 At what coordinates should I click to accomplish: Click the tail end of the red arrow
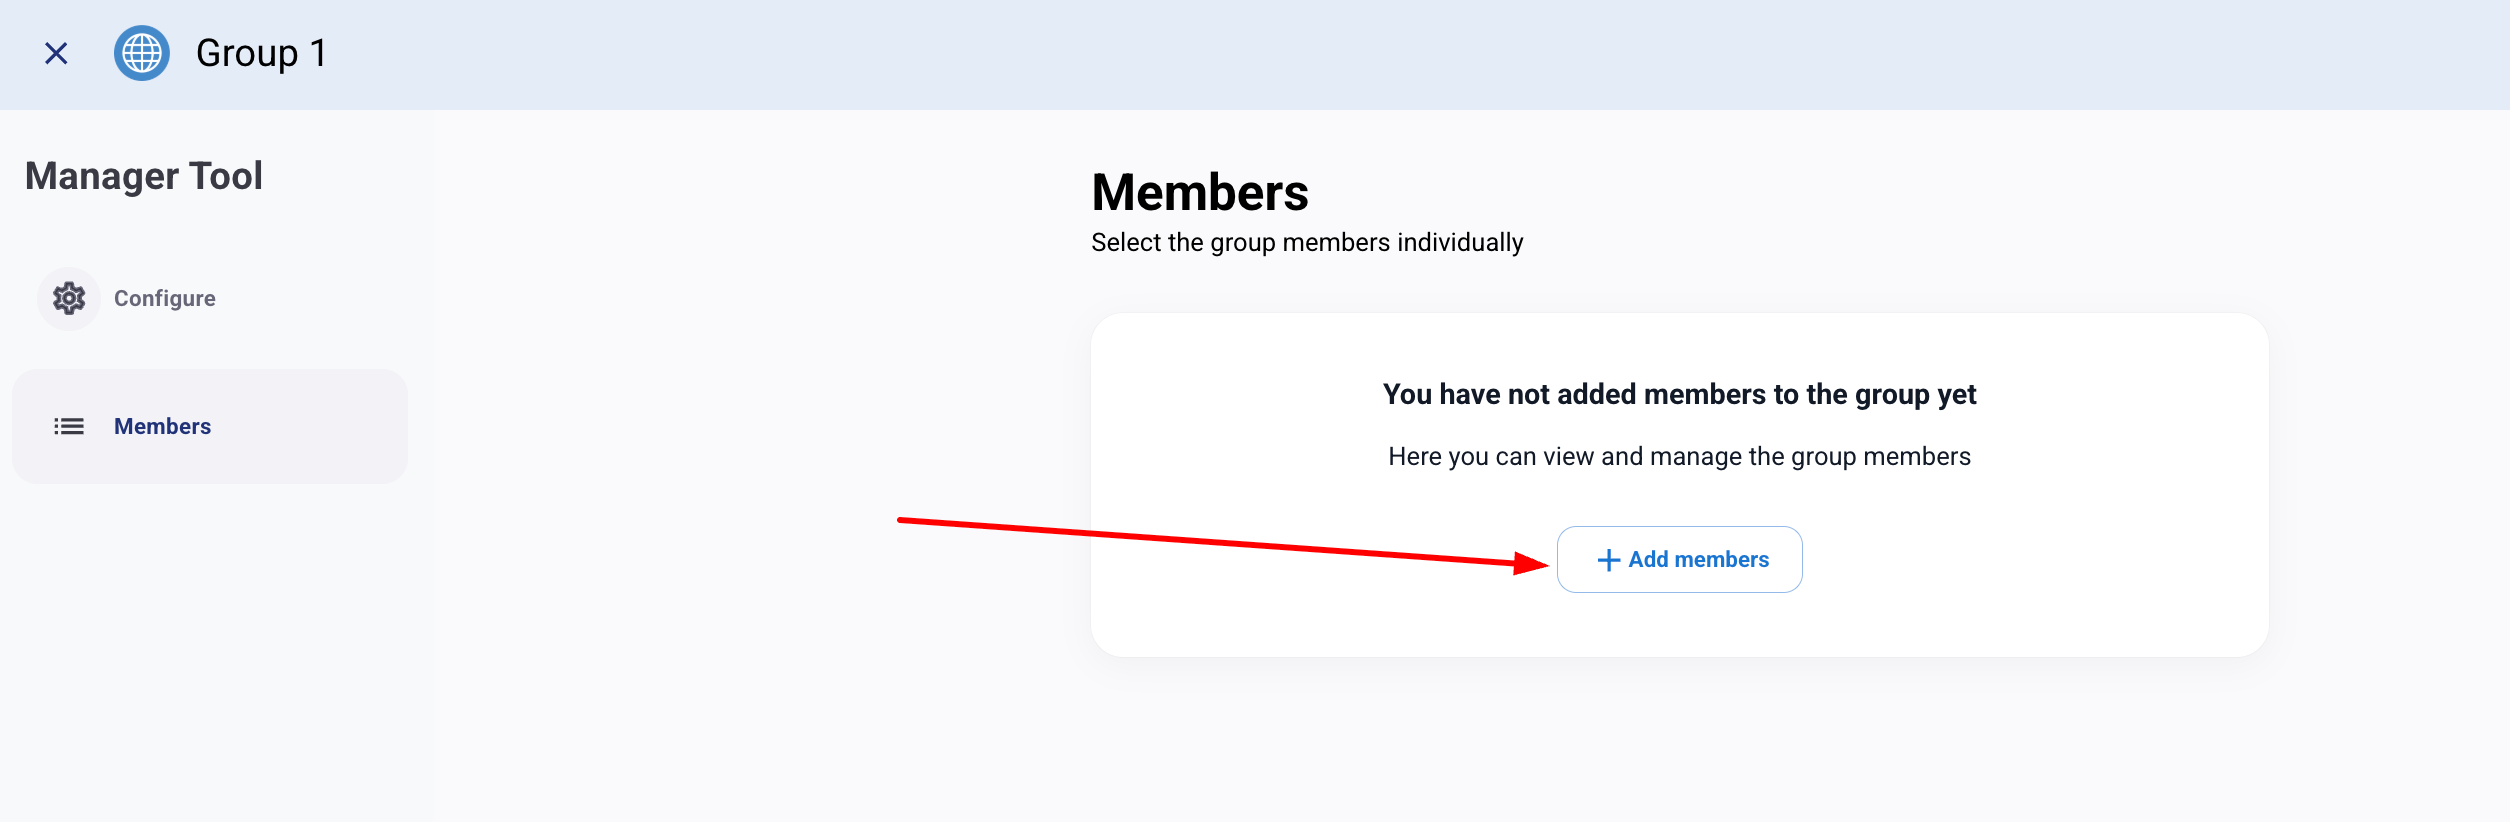904,520
